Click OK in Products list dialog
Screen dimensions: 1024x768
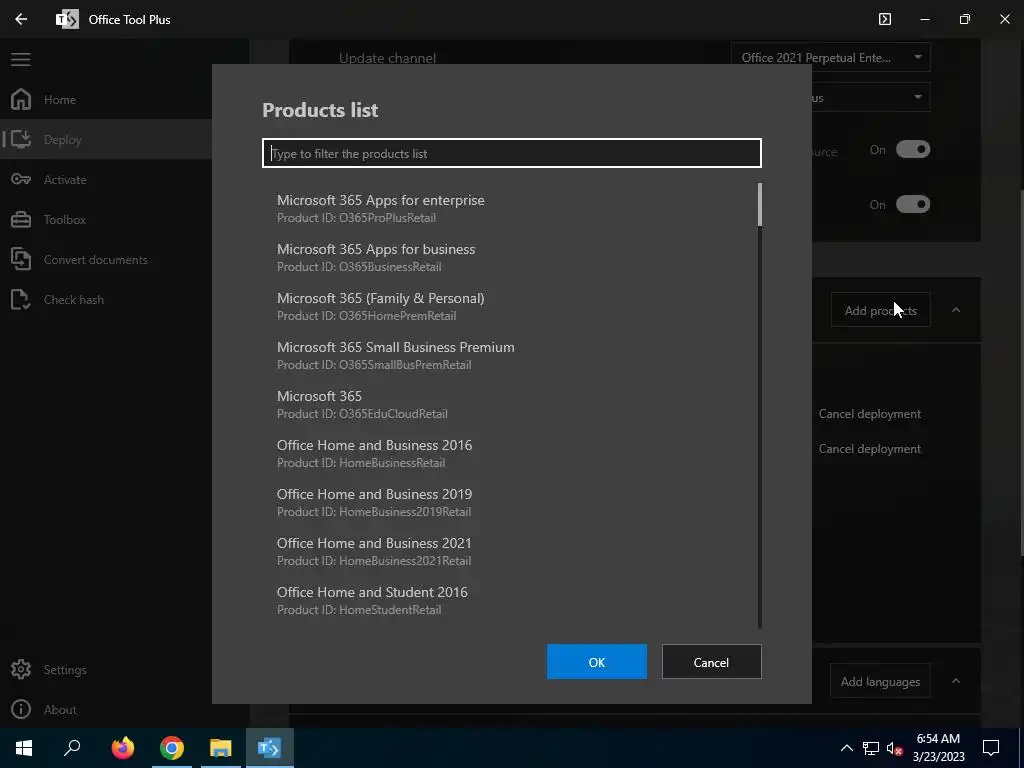pyautogui.click(x=597, y=662)
